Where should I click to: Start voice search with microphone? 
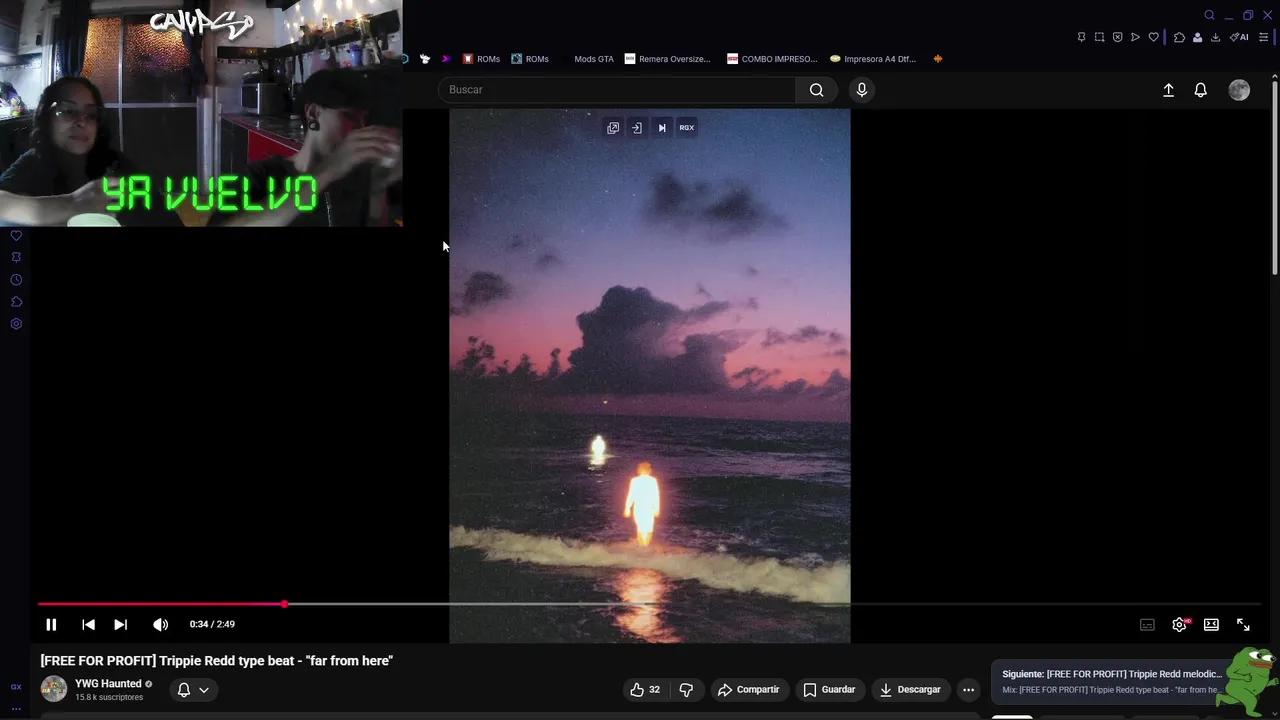pyautogui.click(x=861, y=90)
